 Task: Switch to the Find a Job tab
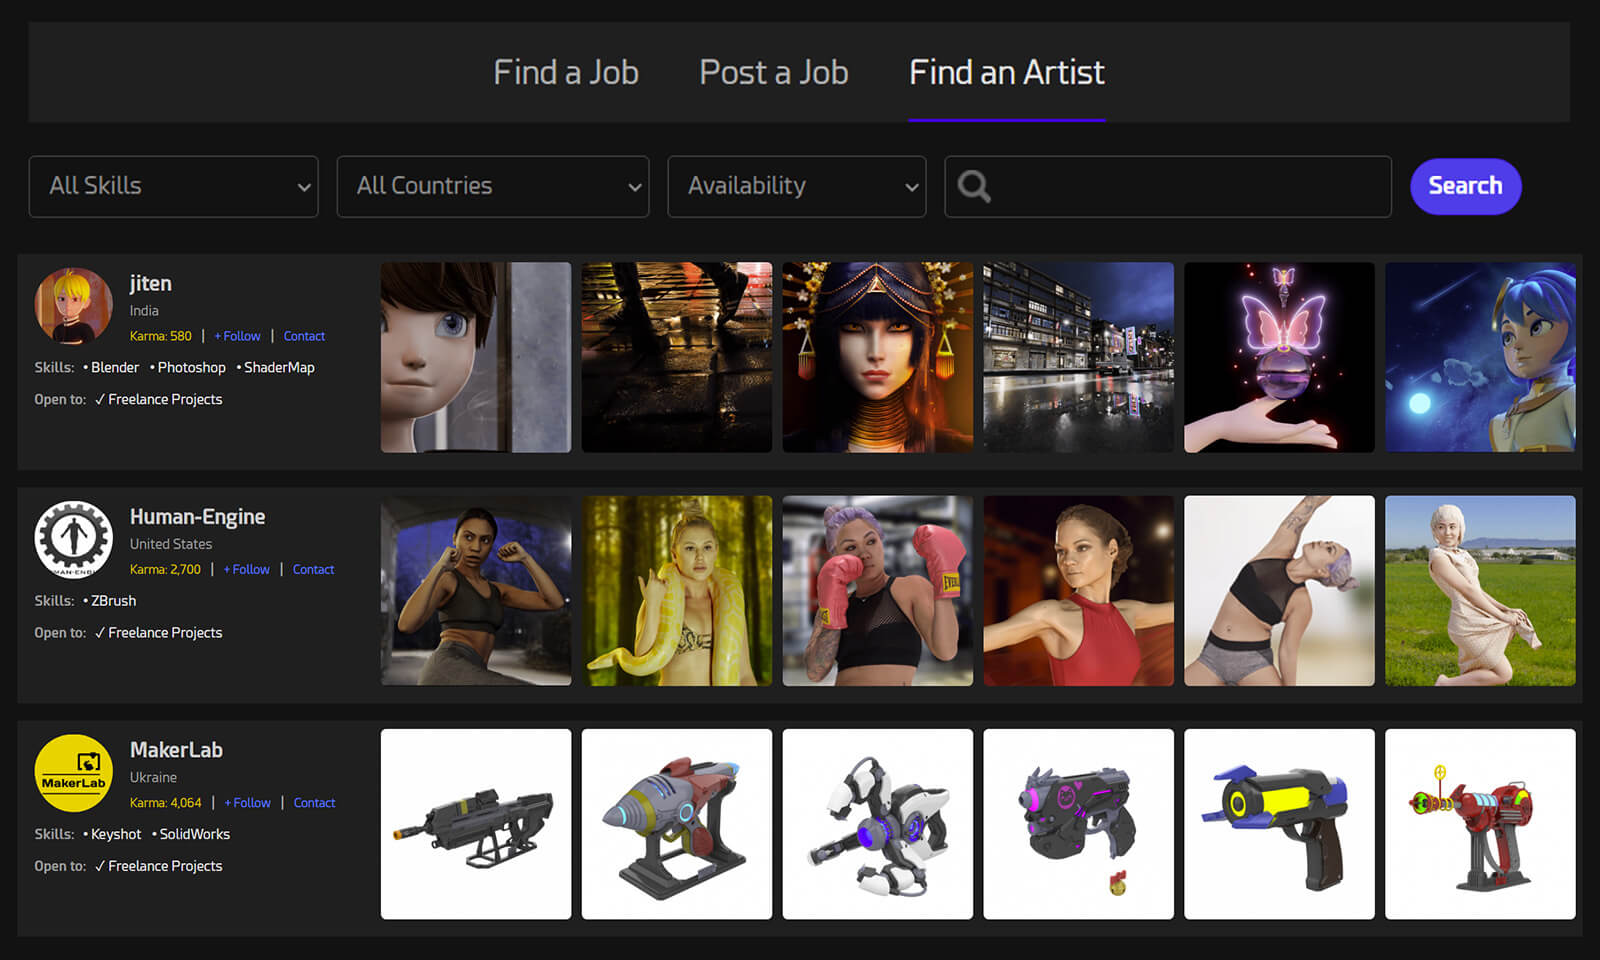(566, 72)
